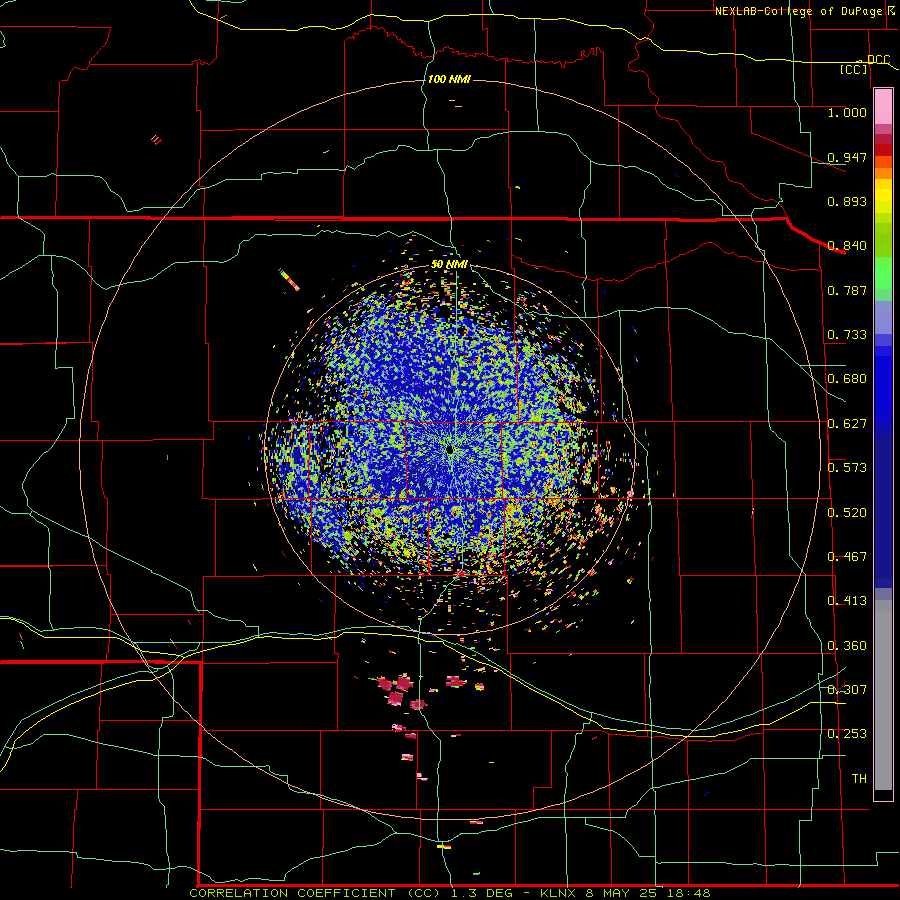Click the 0.307 scale value
This screenshot has height=900, width=900.
pos(847,690)
